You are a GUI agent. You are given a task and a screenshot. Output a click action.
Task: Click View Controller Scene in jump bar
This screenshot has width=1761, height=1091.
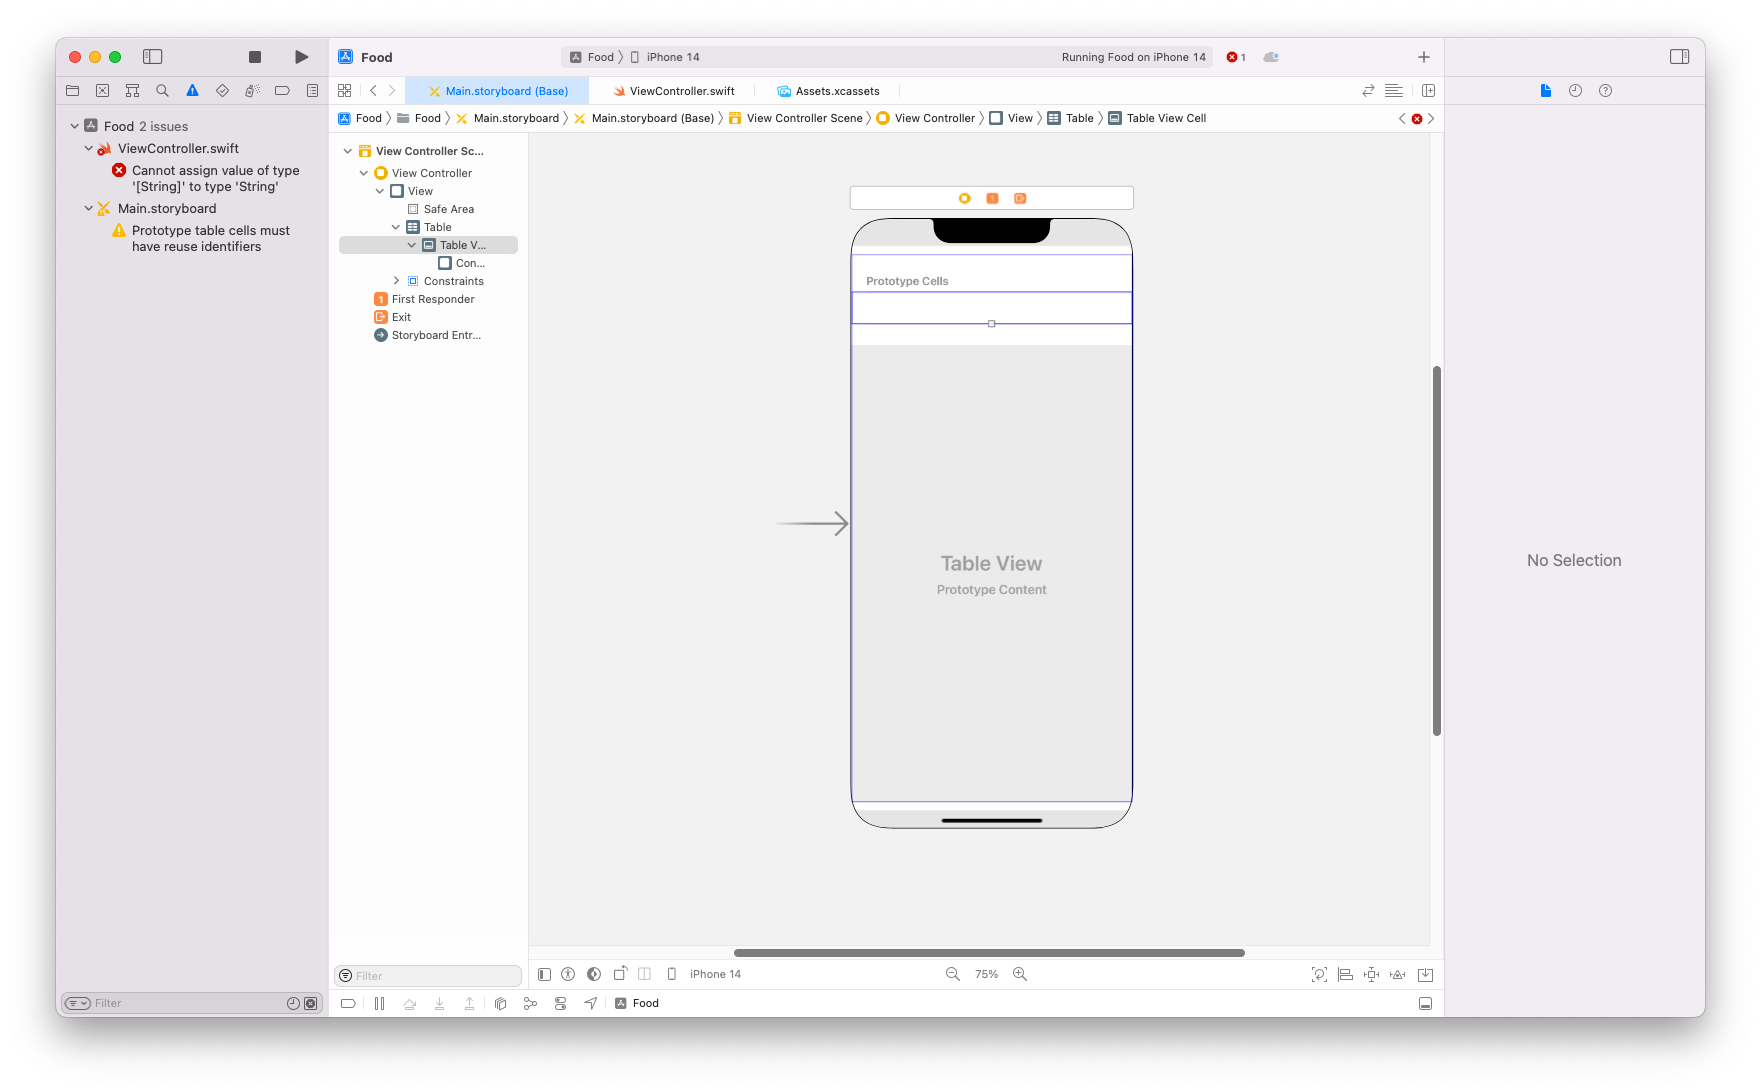796,118
